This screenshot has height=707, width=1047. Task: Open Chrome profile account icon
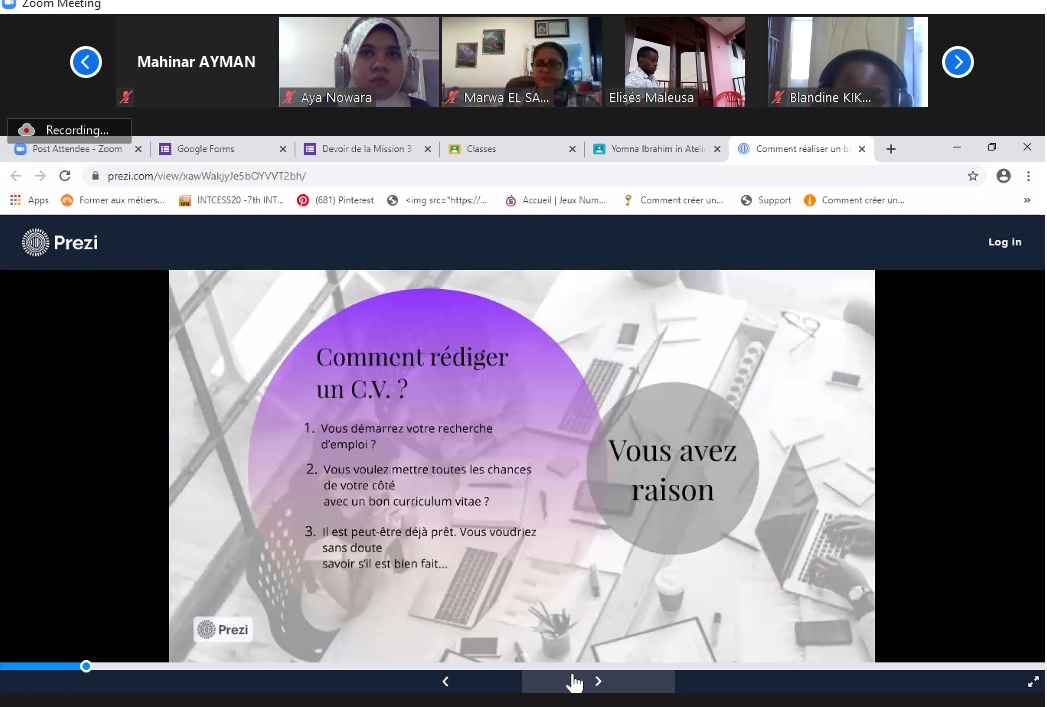click(1003, 176)
